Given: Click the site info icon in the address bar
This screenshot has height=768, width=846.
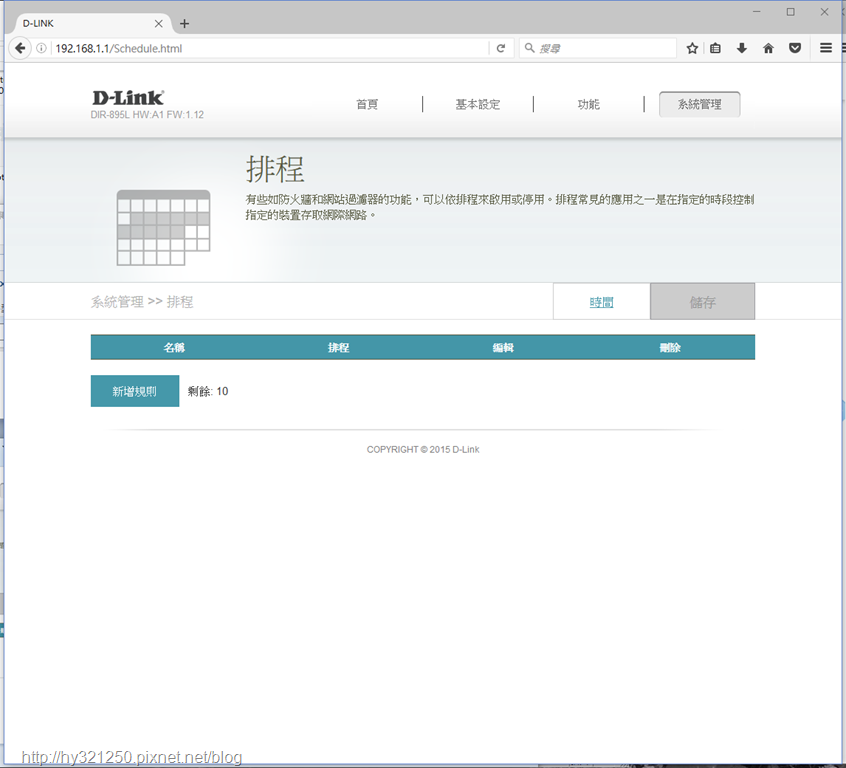Looking at the screenshot, I should click(x=41, y=48).
